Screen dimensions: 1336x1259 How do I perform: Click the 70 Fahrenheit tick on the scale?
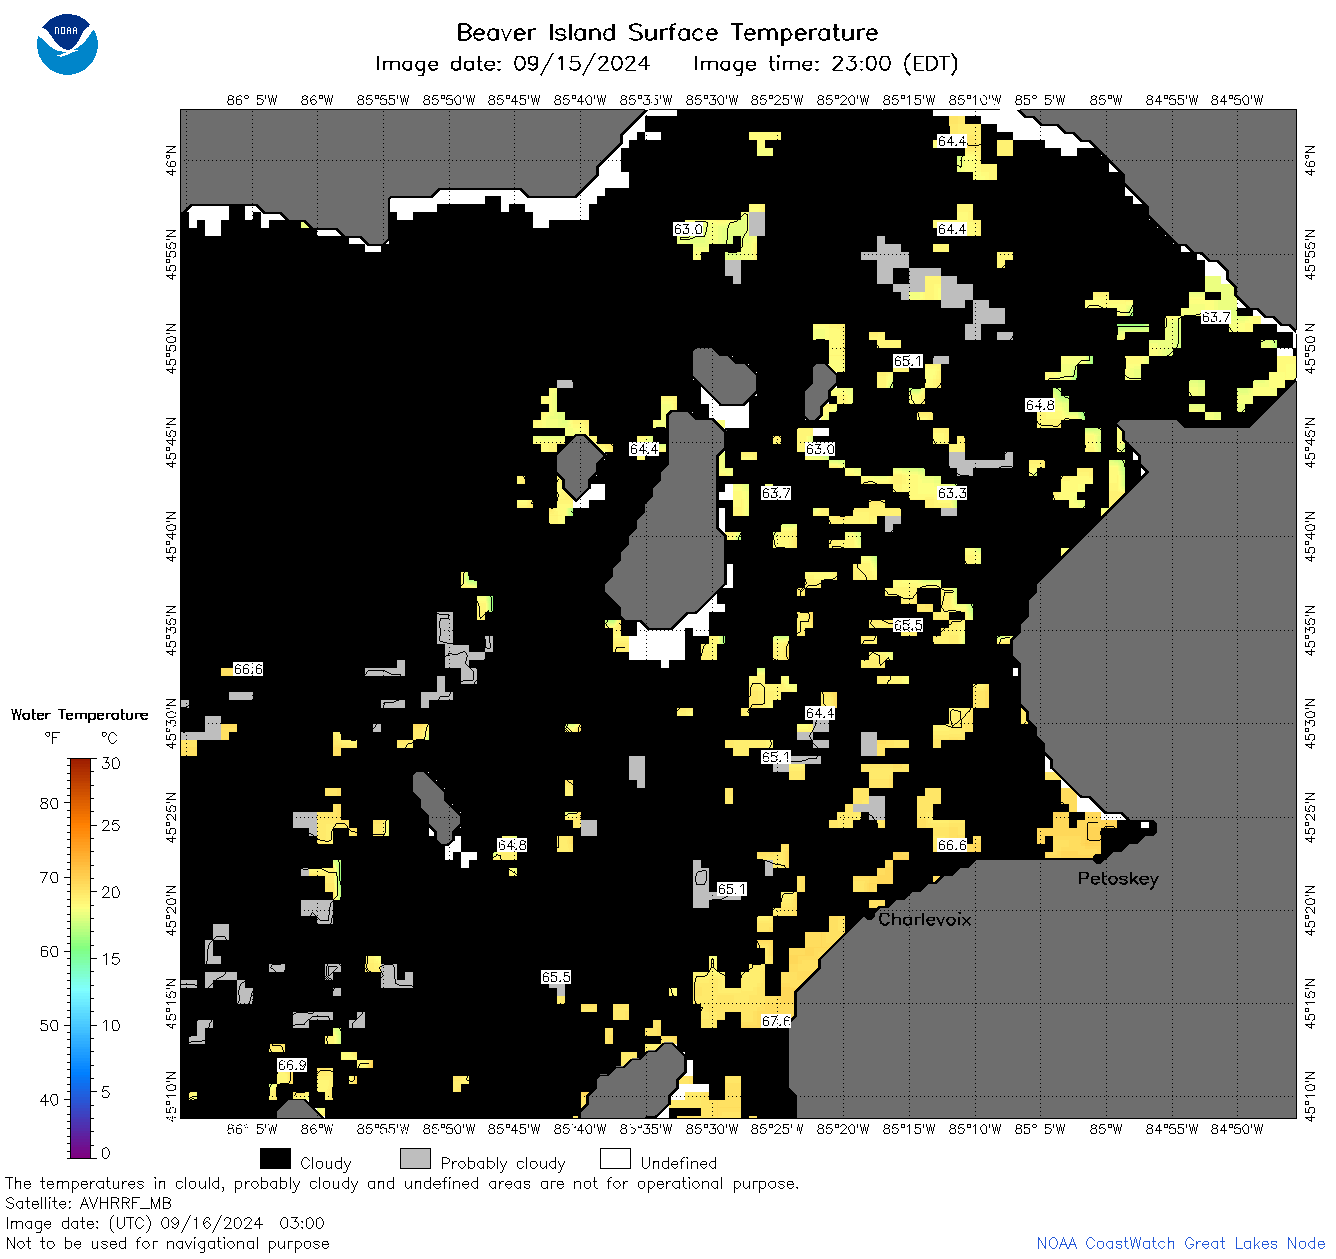tap(49, 877)
